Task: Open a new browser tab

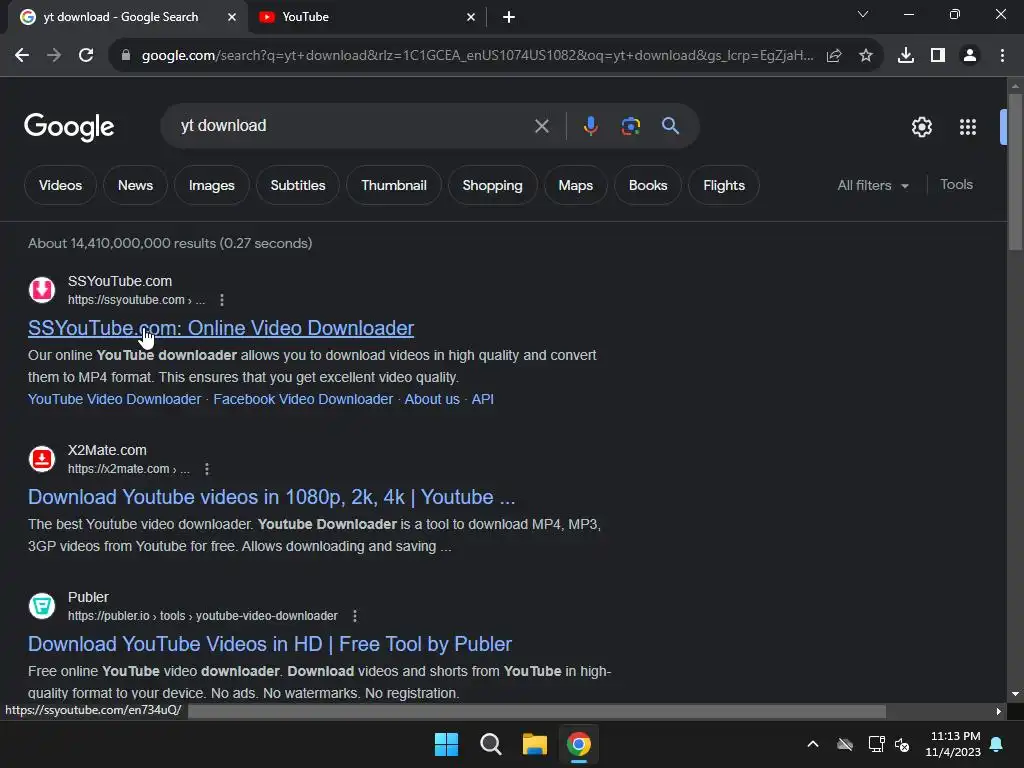Action: pyautogui.click(x=509, y=17)
